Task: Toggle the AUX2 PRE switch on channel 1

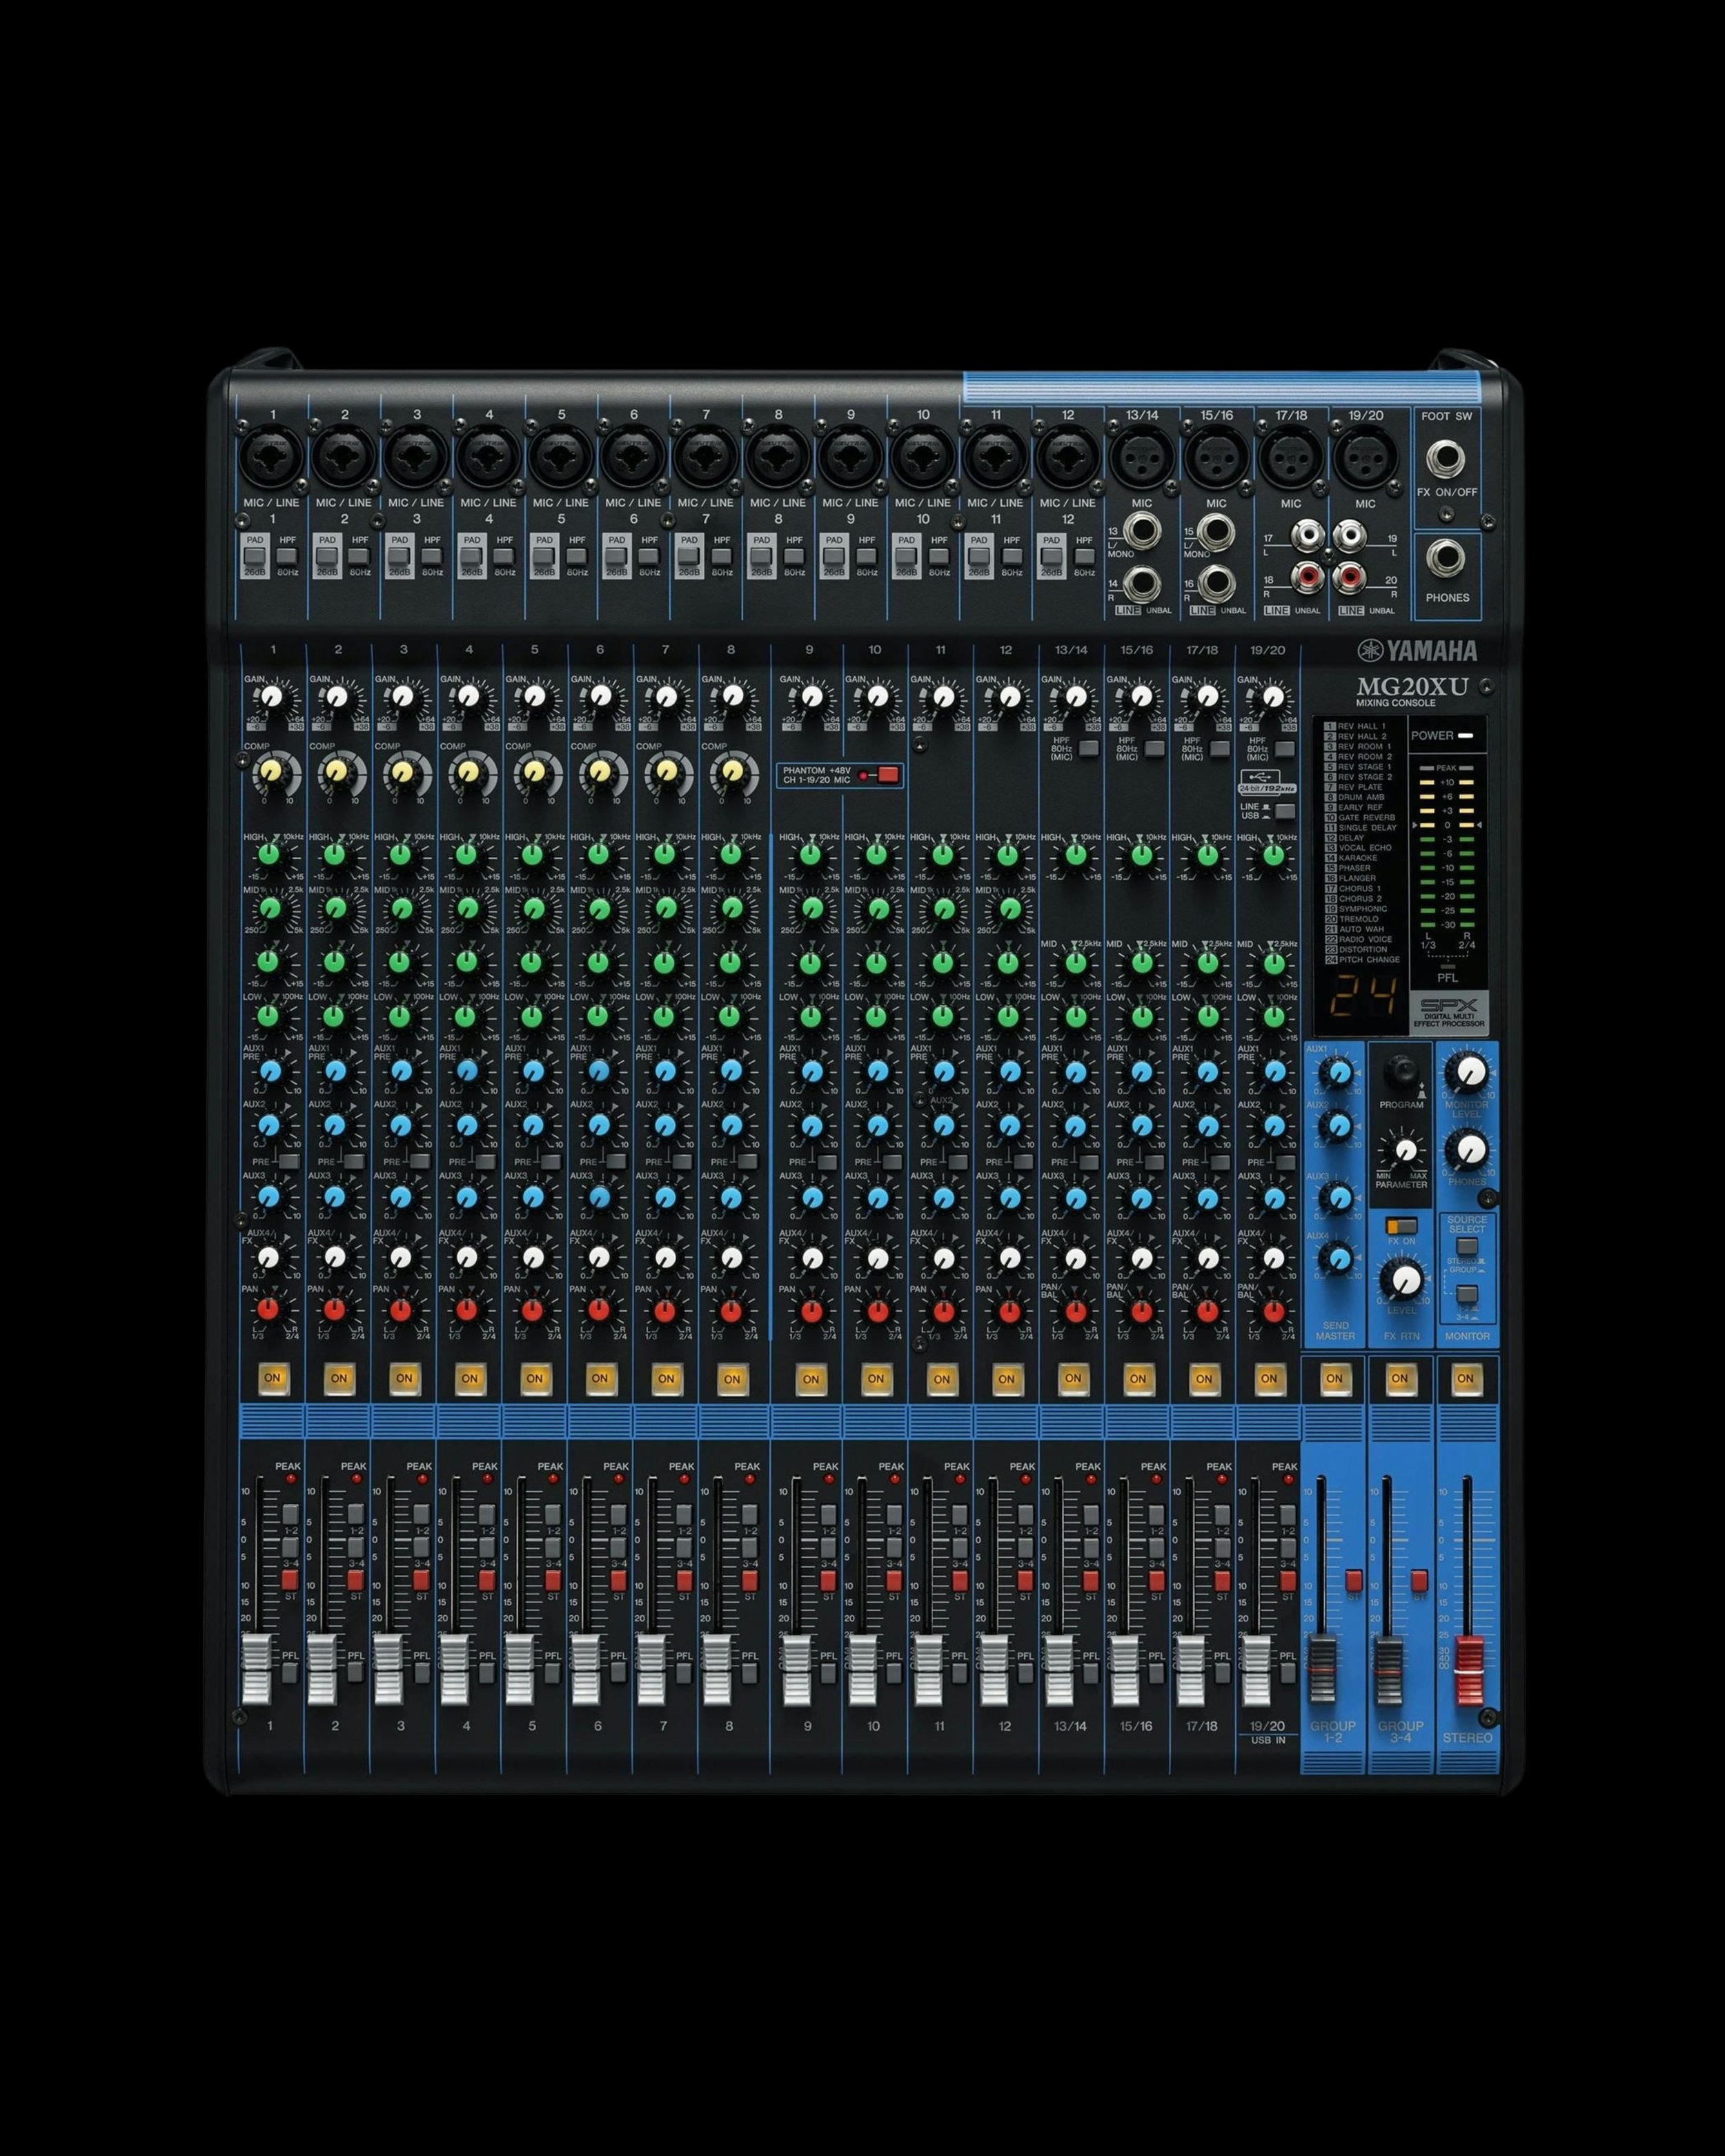Action: point(288,1161)
